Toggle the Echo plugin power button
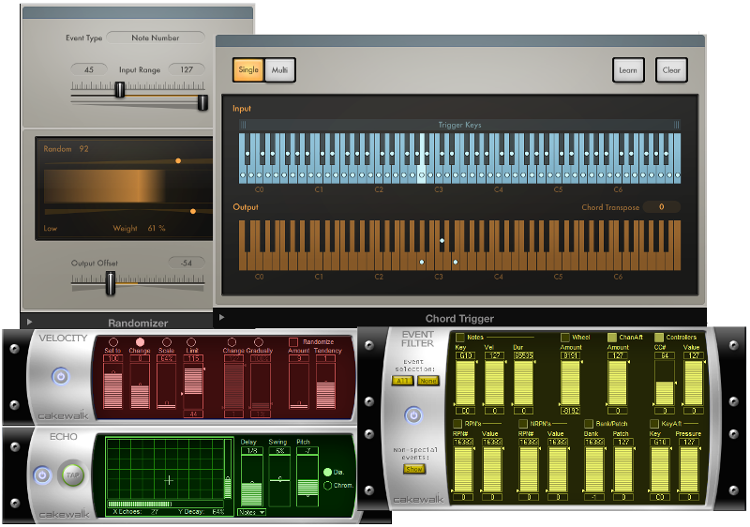The width and height of the screenshot is (750, 527). (42, 475)
